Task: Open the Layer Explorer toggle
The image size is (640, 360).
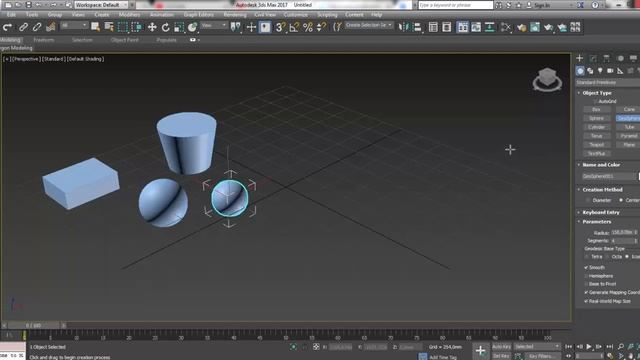Action: pos(447,27)
